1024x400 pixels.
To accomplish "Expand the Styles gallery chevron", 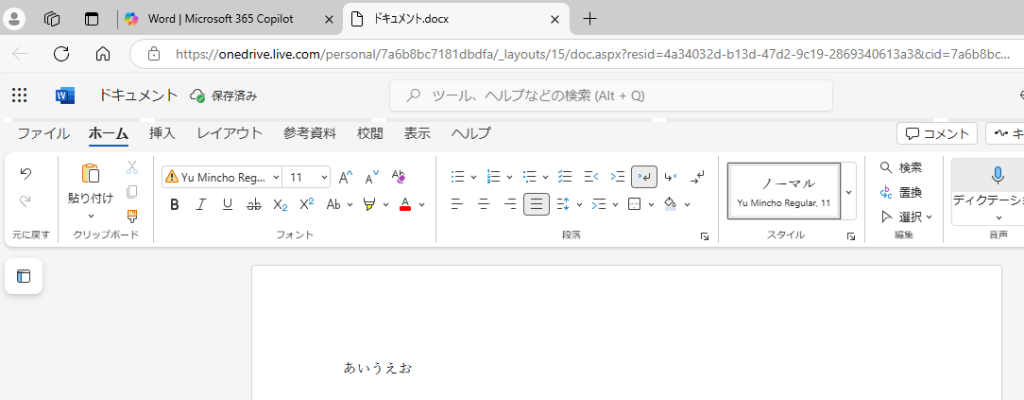I will [x=849, y=191].
